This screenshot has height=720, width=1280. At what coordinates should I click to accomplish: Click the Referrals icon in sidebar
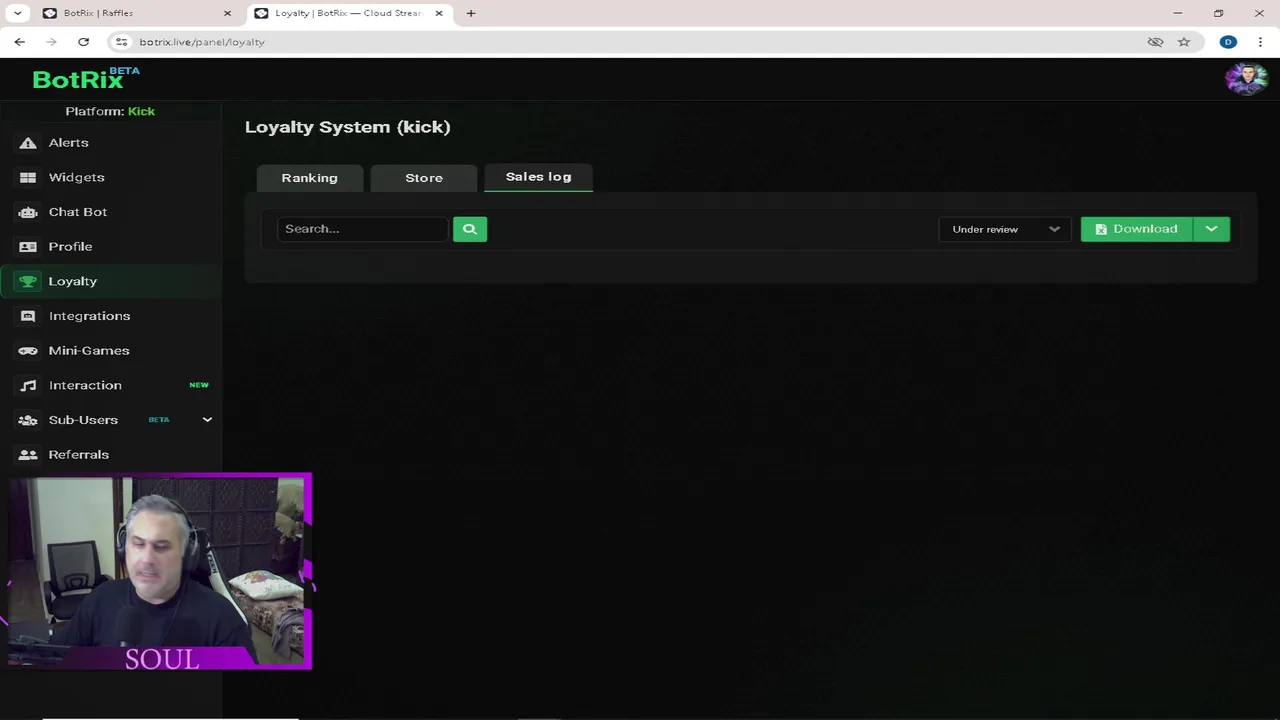click(x=28, y=455)
